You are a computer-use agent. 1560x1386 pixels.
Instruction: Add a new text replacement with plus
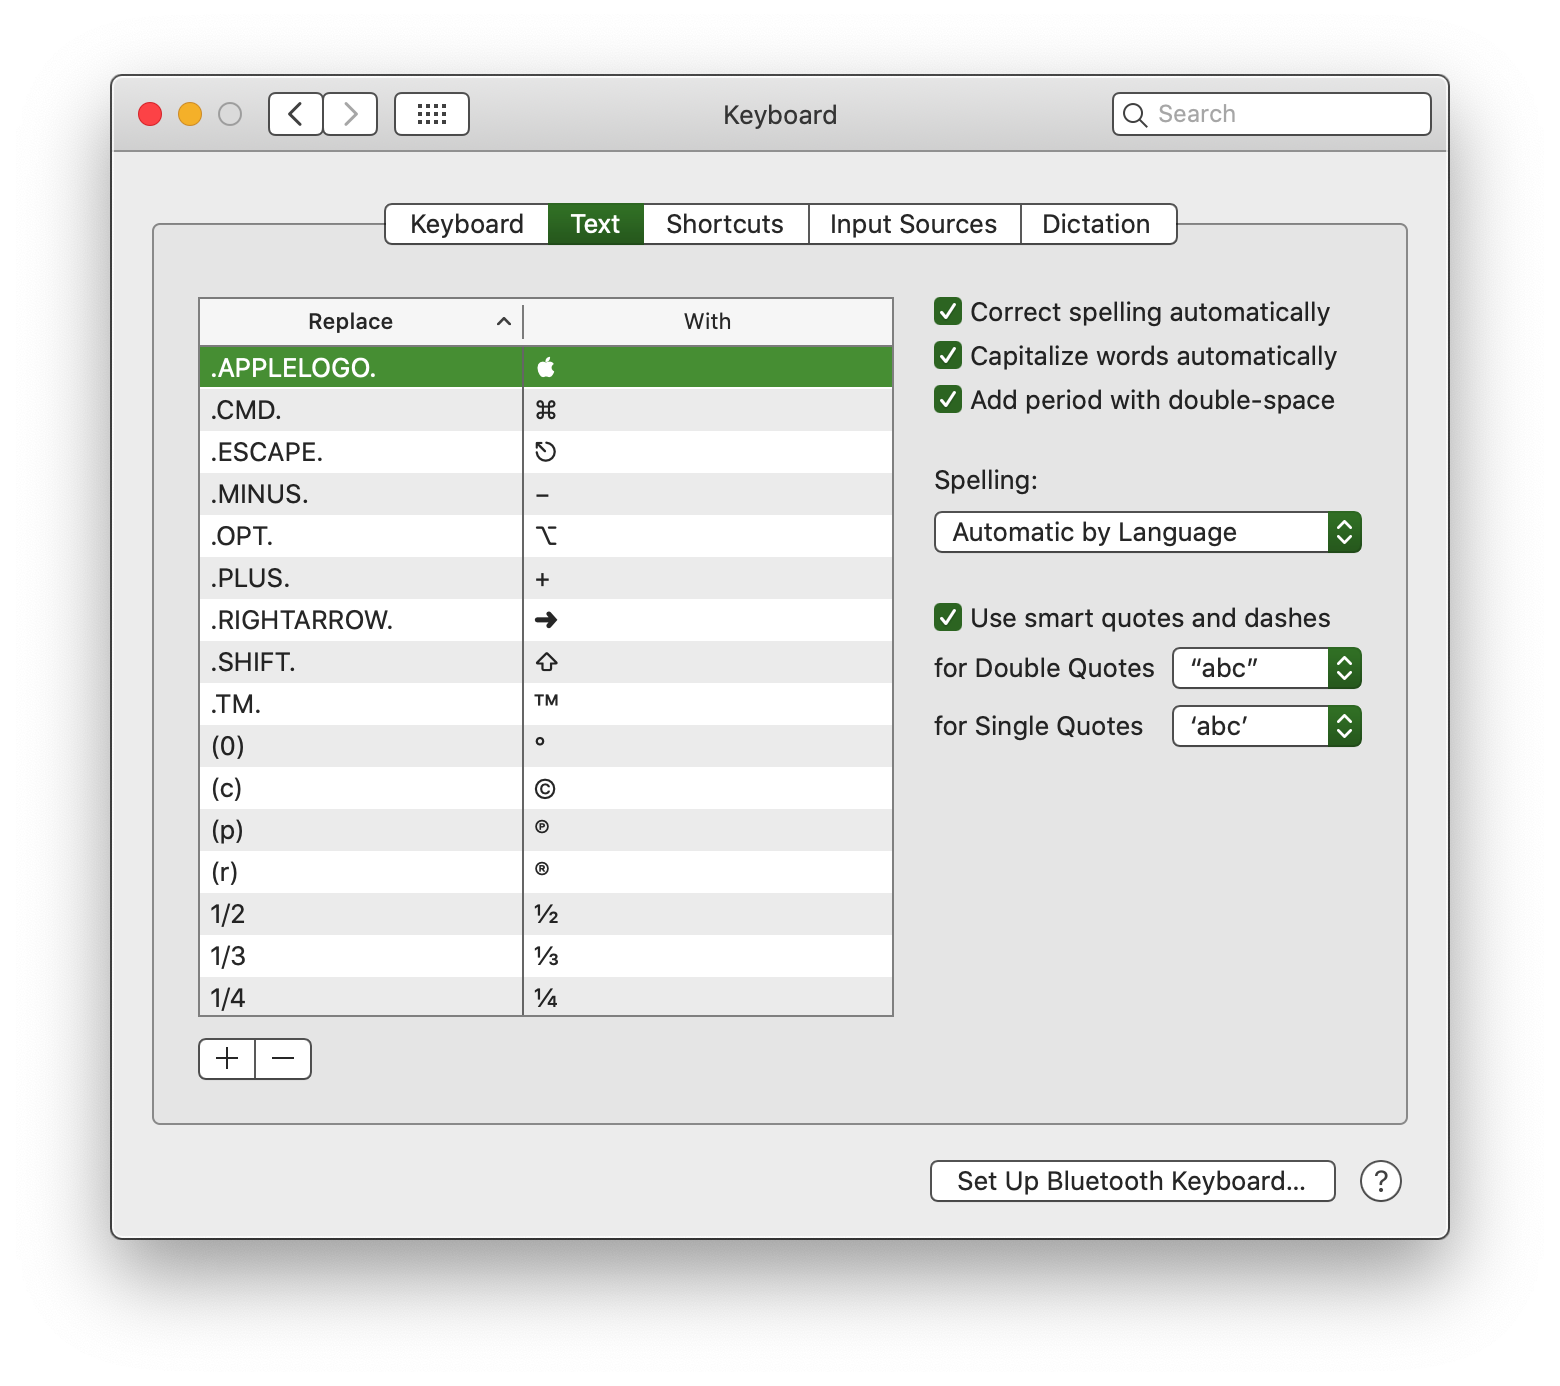click(x=227, y=1059)
